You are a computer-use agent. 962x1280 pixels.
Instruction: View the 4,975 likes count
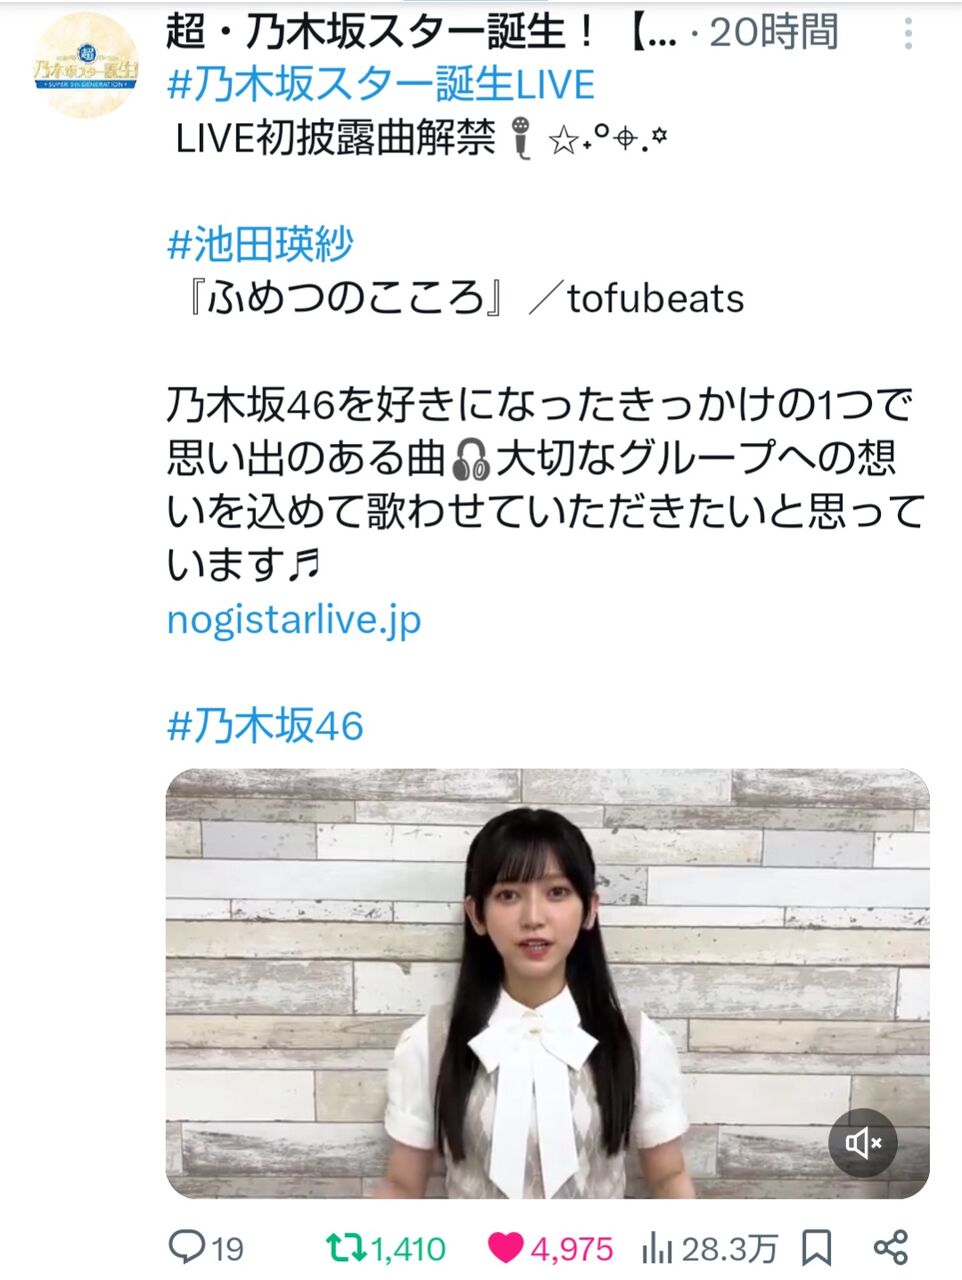pos(572,1248)
